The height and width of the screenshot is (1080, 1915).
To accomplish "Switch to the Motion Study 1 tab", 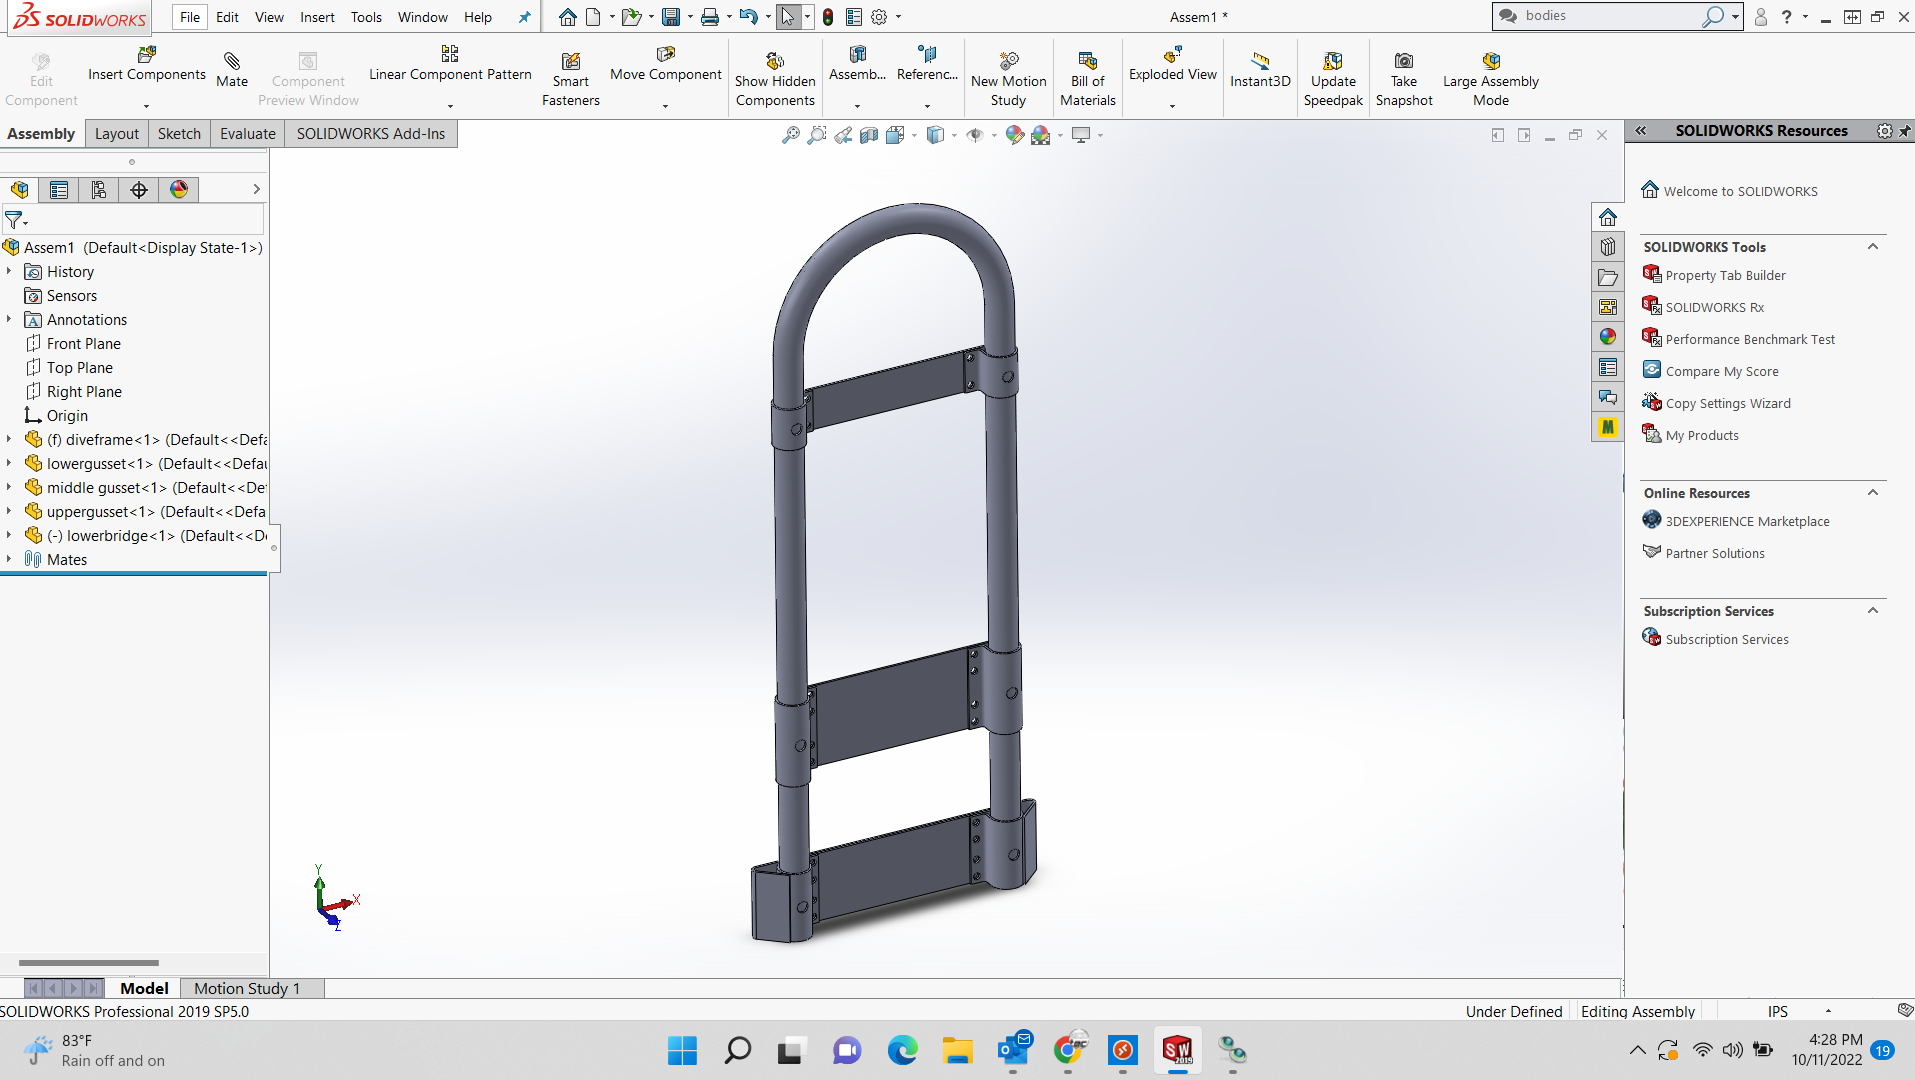I will tap(247, 988).
